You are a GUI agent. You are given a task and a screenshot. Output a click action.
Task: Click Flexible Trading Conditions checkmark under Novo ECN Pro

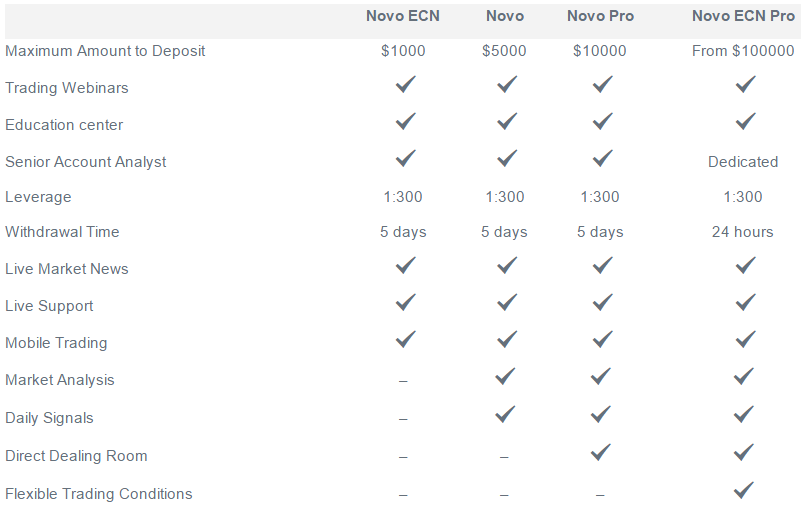[743, 490]
